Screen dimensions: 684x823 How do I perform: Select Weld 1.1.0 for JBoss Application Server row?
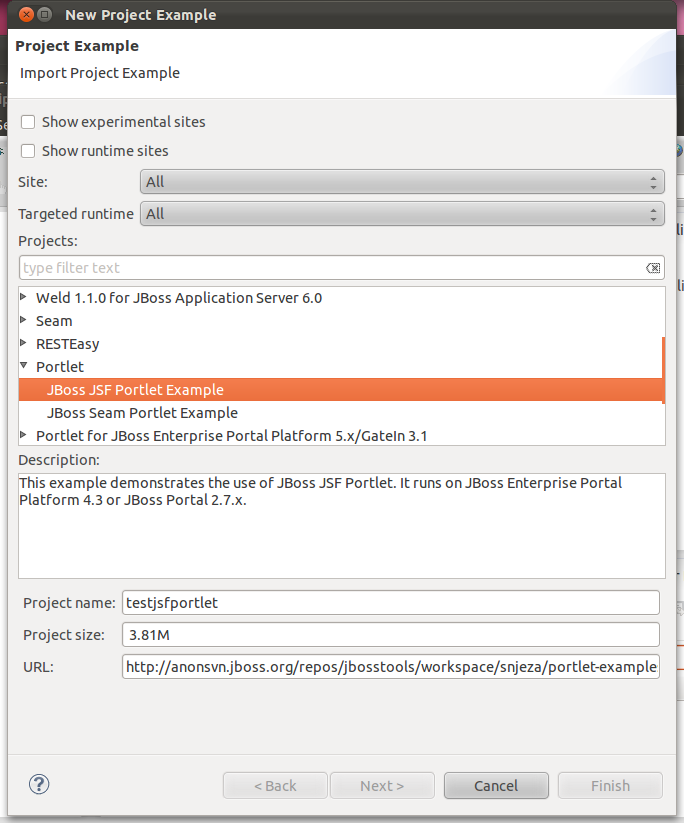click(x=341, y=298)
